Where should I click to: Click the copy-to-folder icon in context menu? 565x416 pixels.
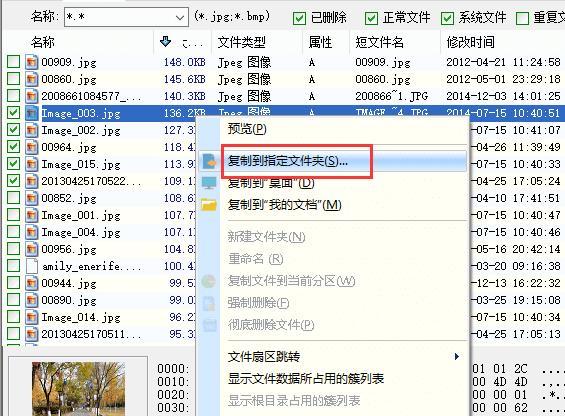tap(209, 161)
